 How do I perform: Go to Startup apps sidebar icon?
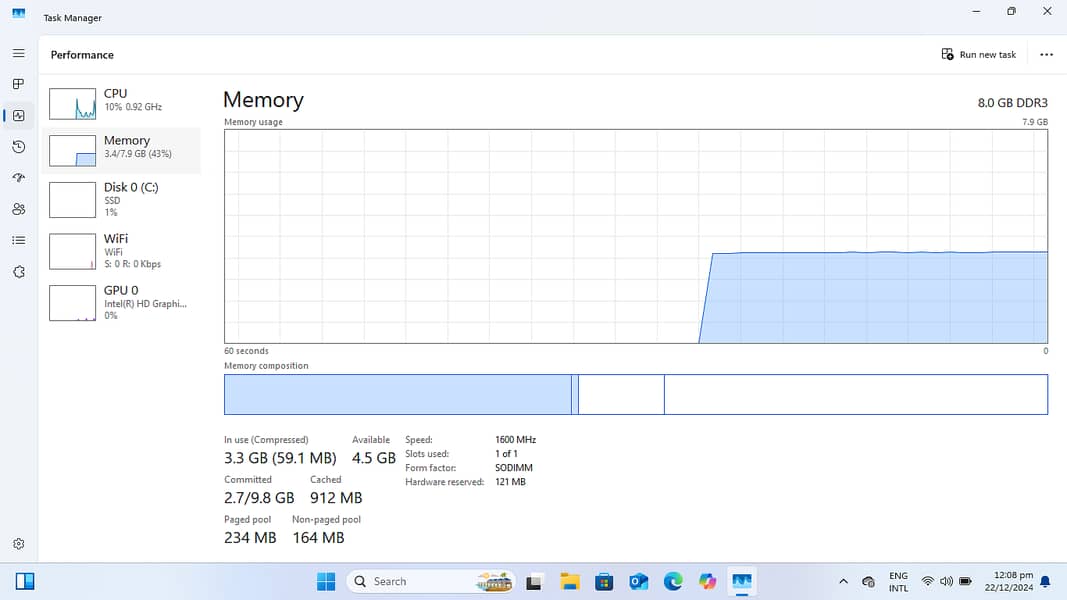click(18, 178)
